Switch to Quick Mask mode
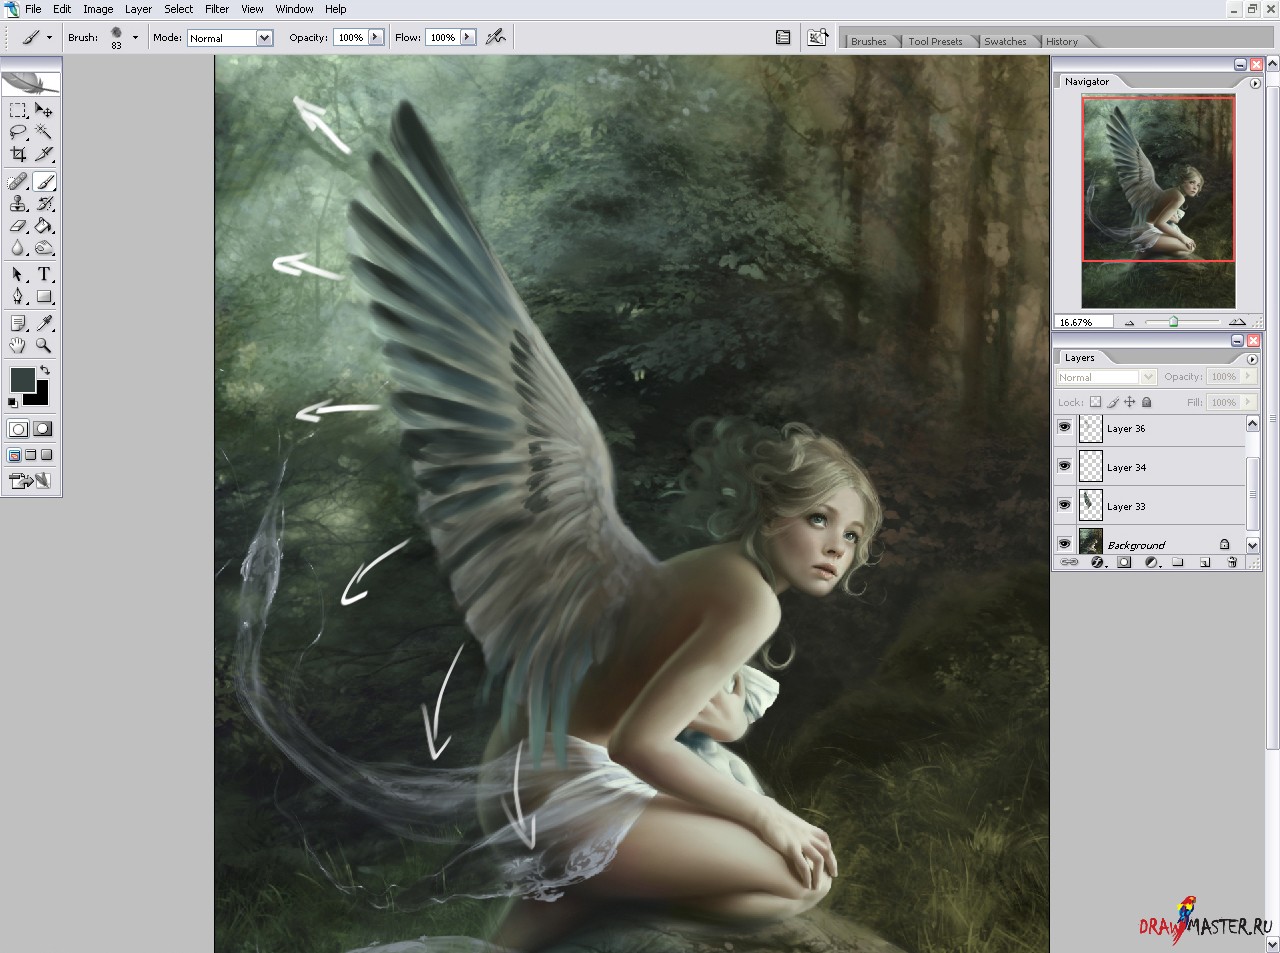1280x953 pixels. [42, 429]
